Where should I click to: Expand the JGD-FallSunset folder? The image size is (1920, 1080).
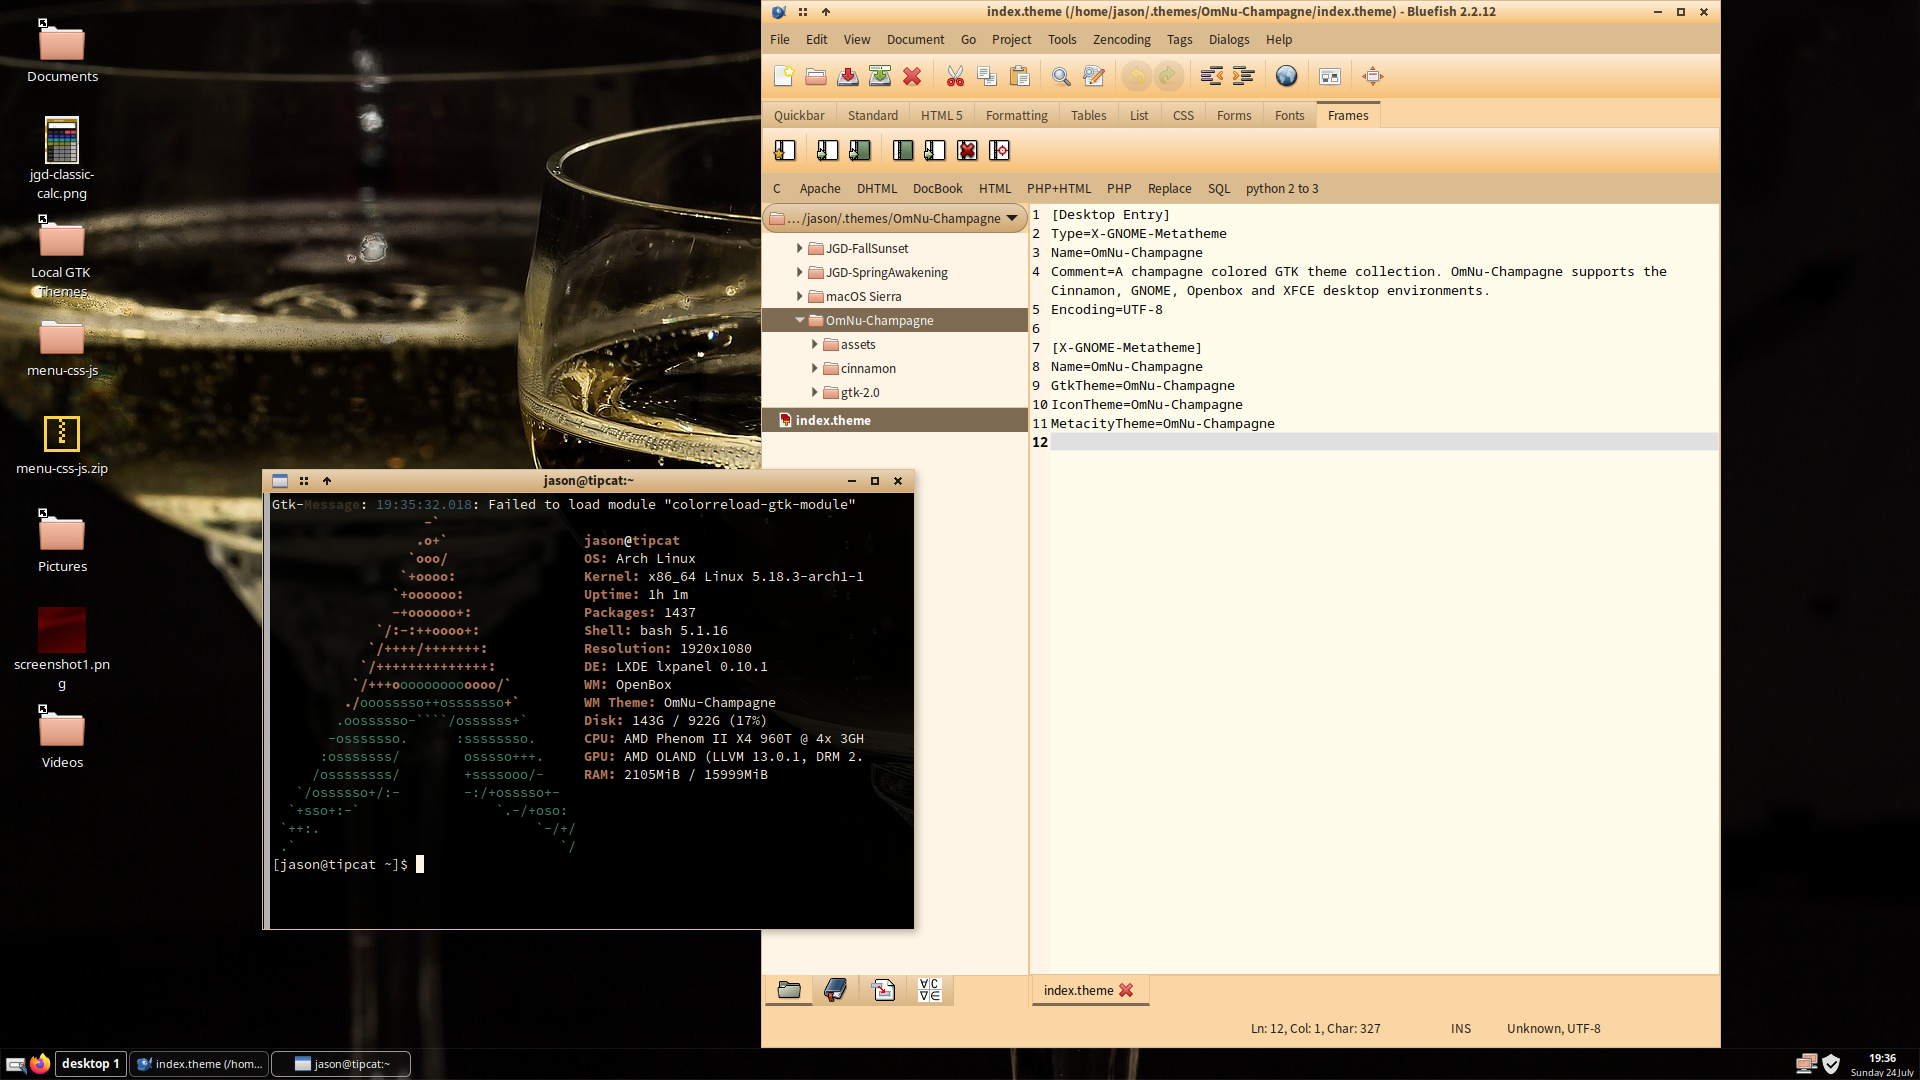pos(799,248)
